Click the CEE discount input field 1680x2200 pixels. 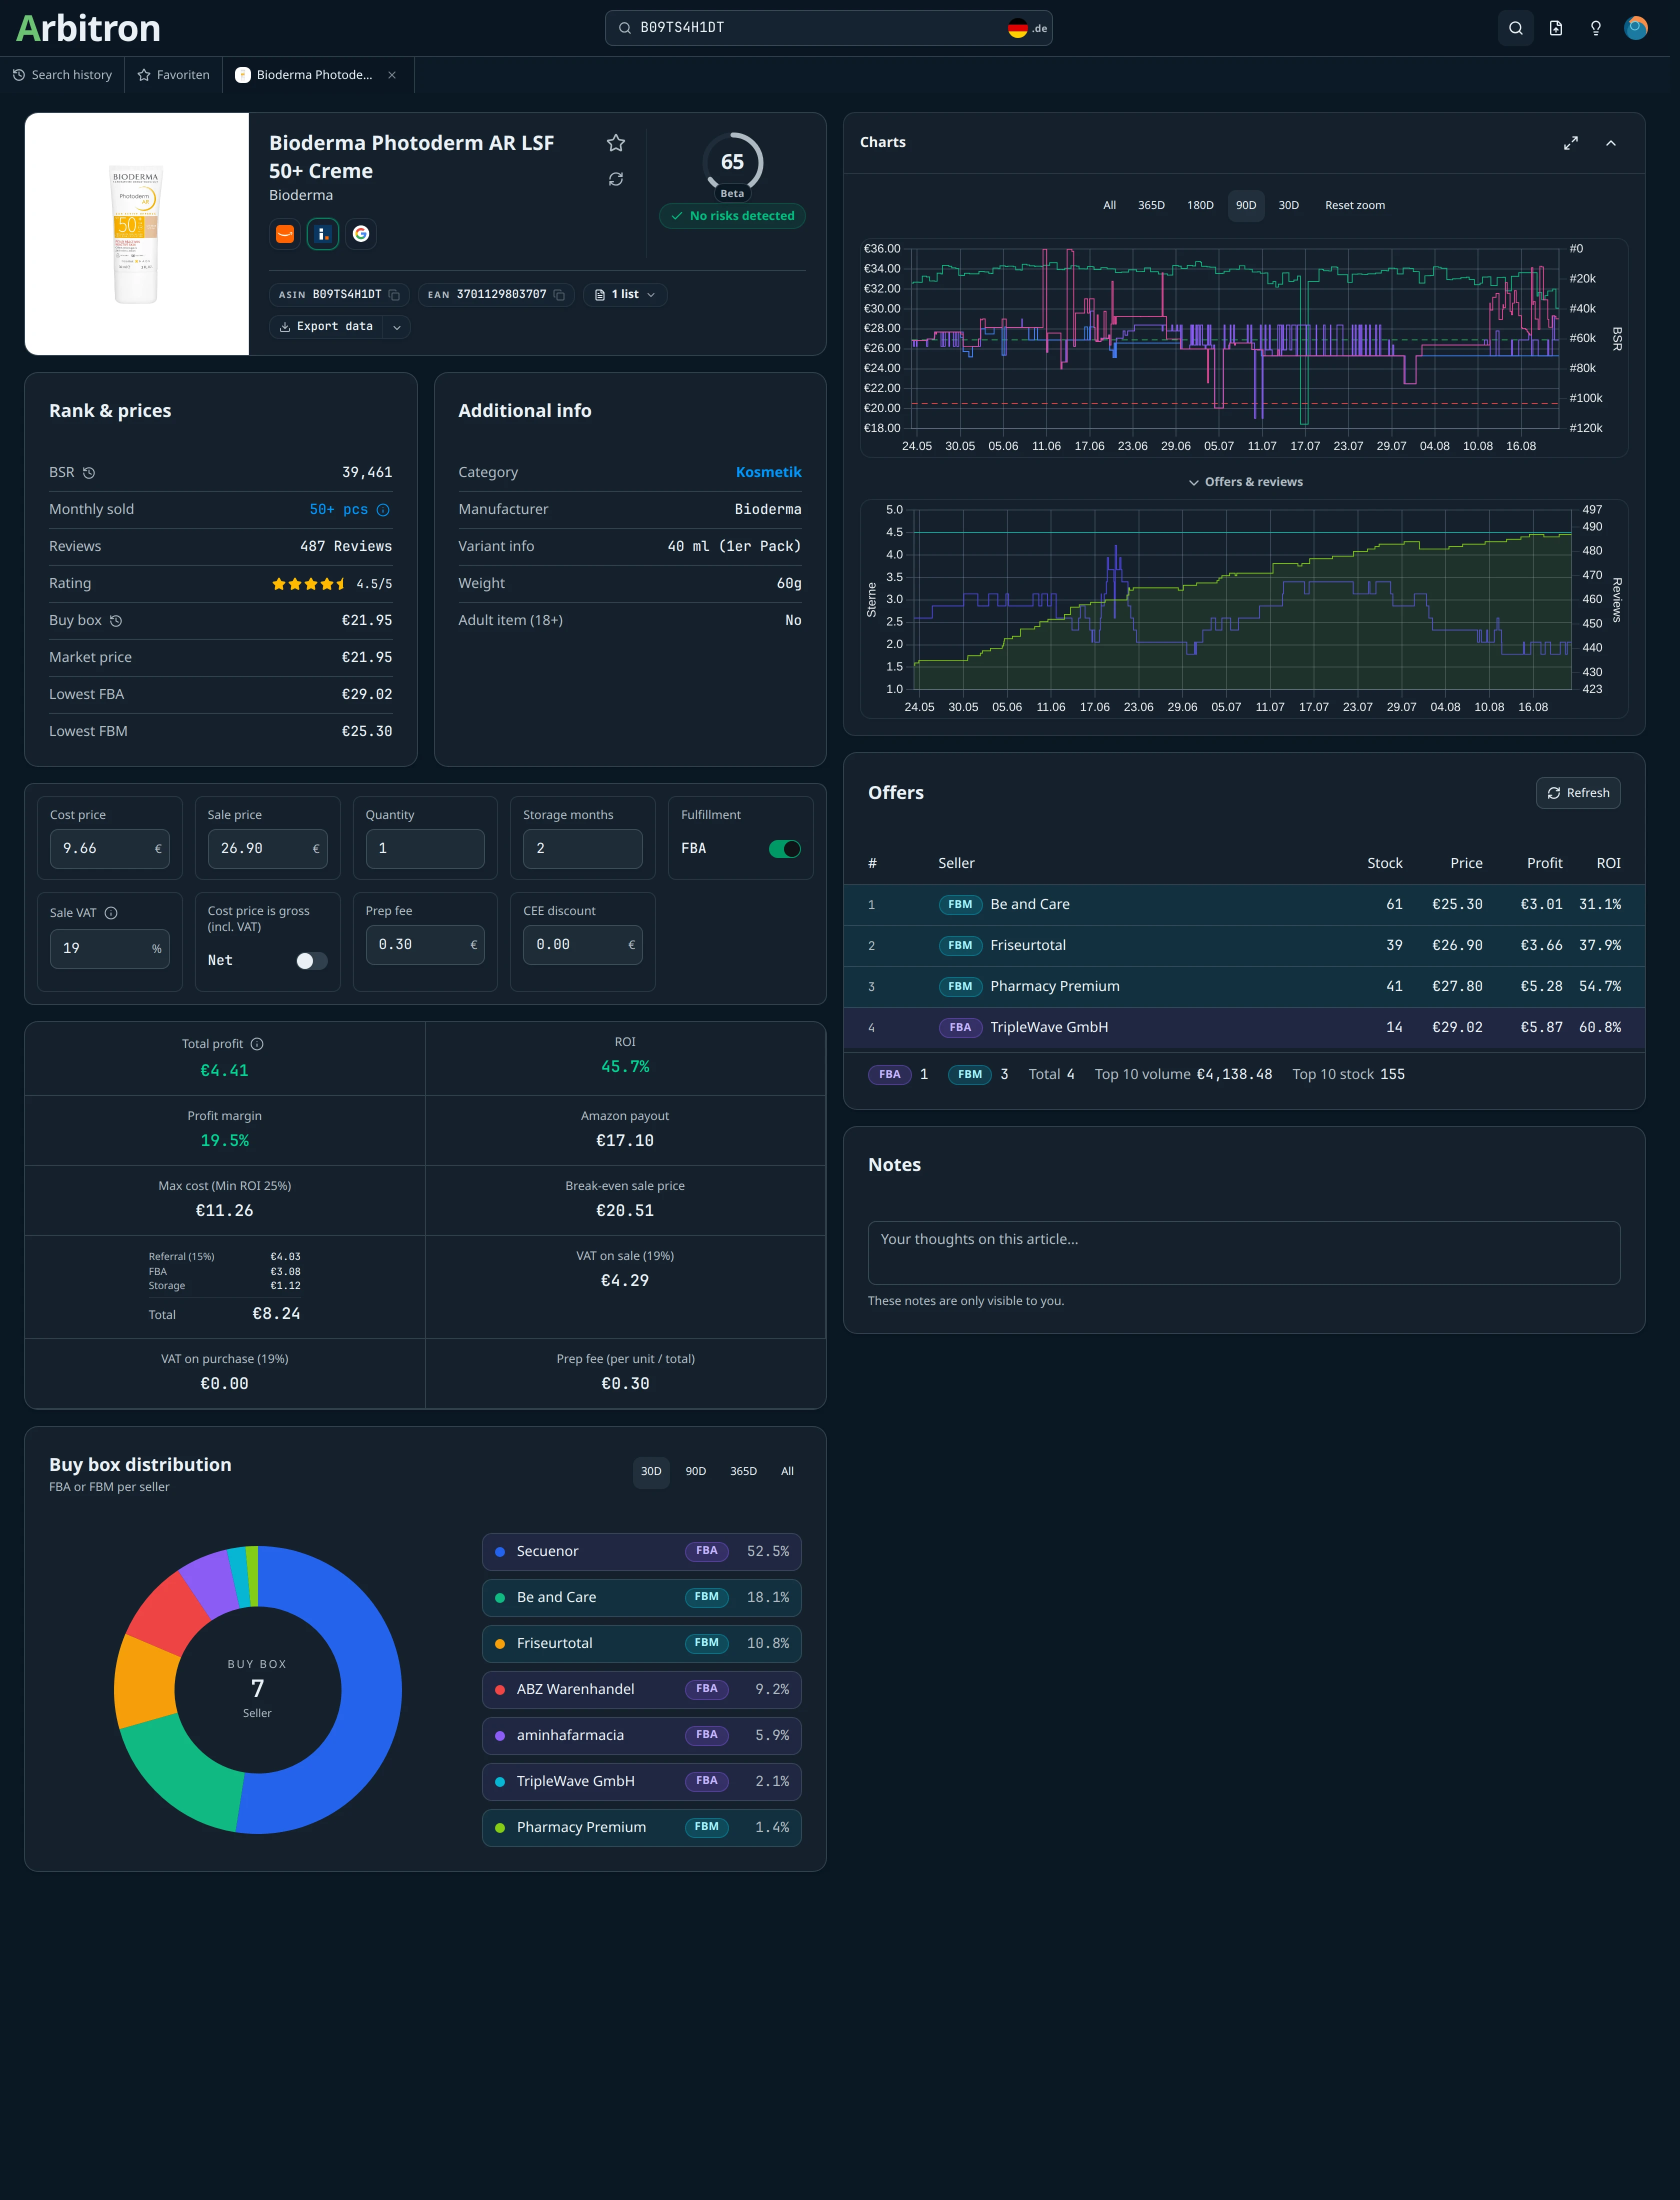click(583, 945)
